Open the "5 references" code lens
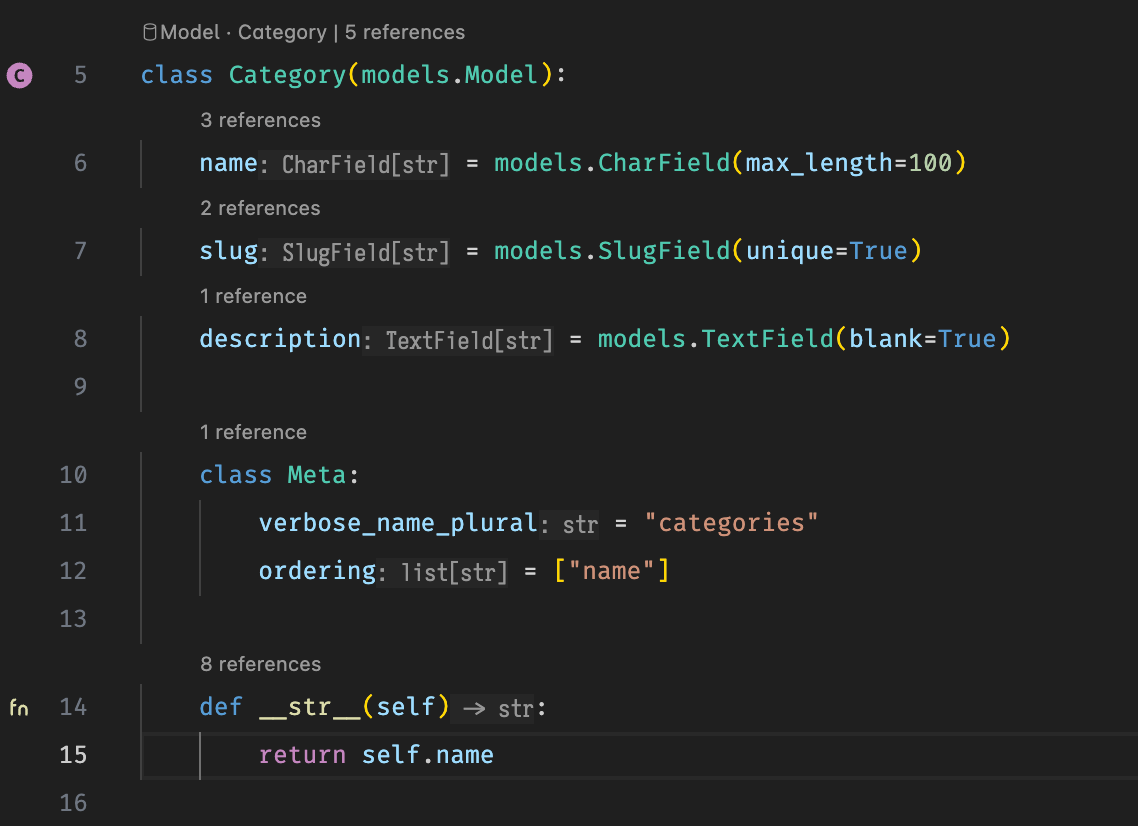The height and width of the screenshot is (826, 1138). point(405,32)
